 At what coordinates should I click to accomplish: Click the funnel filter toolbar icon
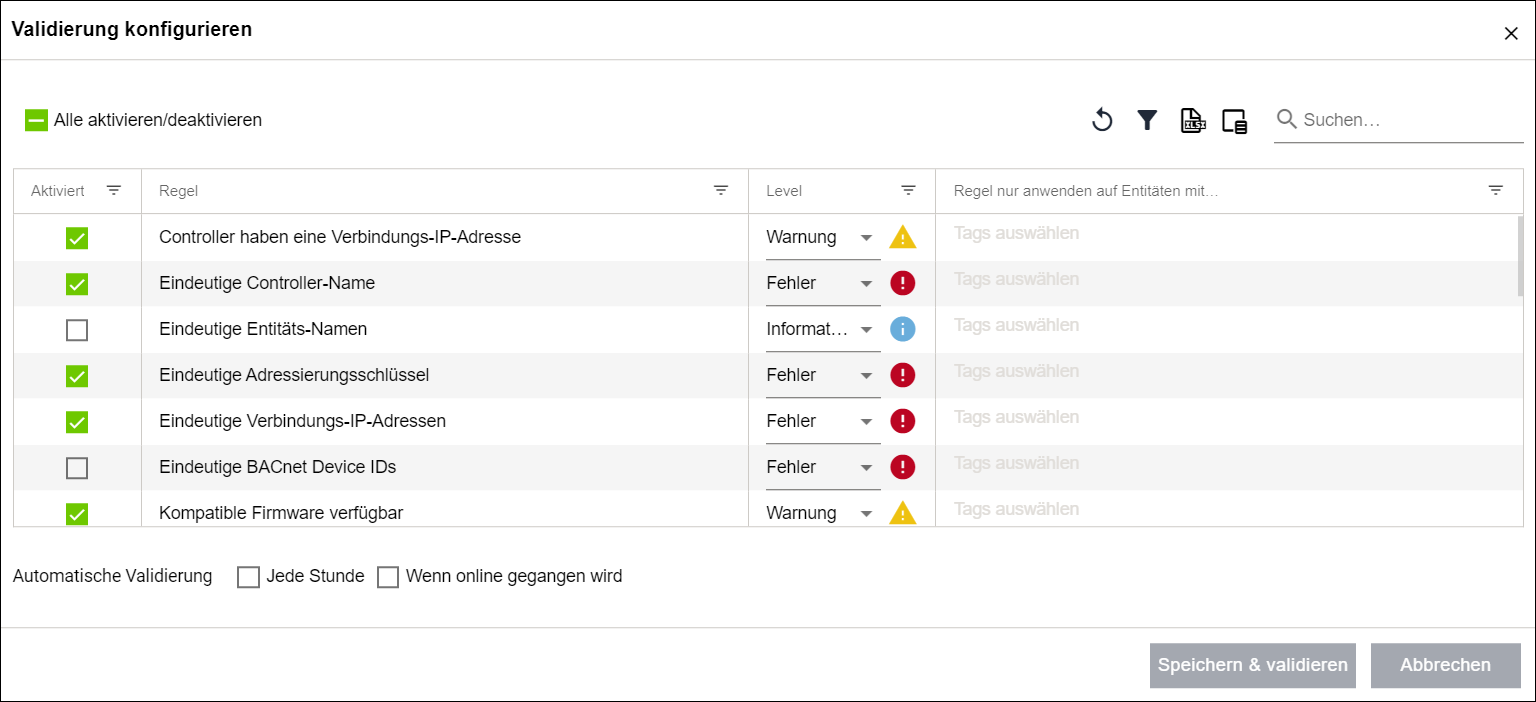[x=1147, y=121]
